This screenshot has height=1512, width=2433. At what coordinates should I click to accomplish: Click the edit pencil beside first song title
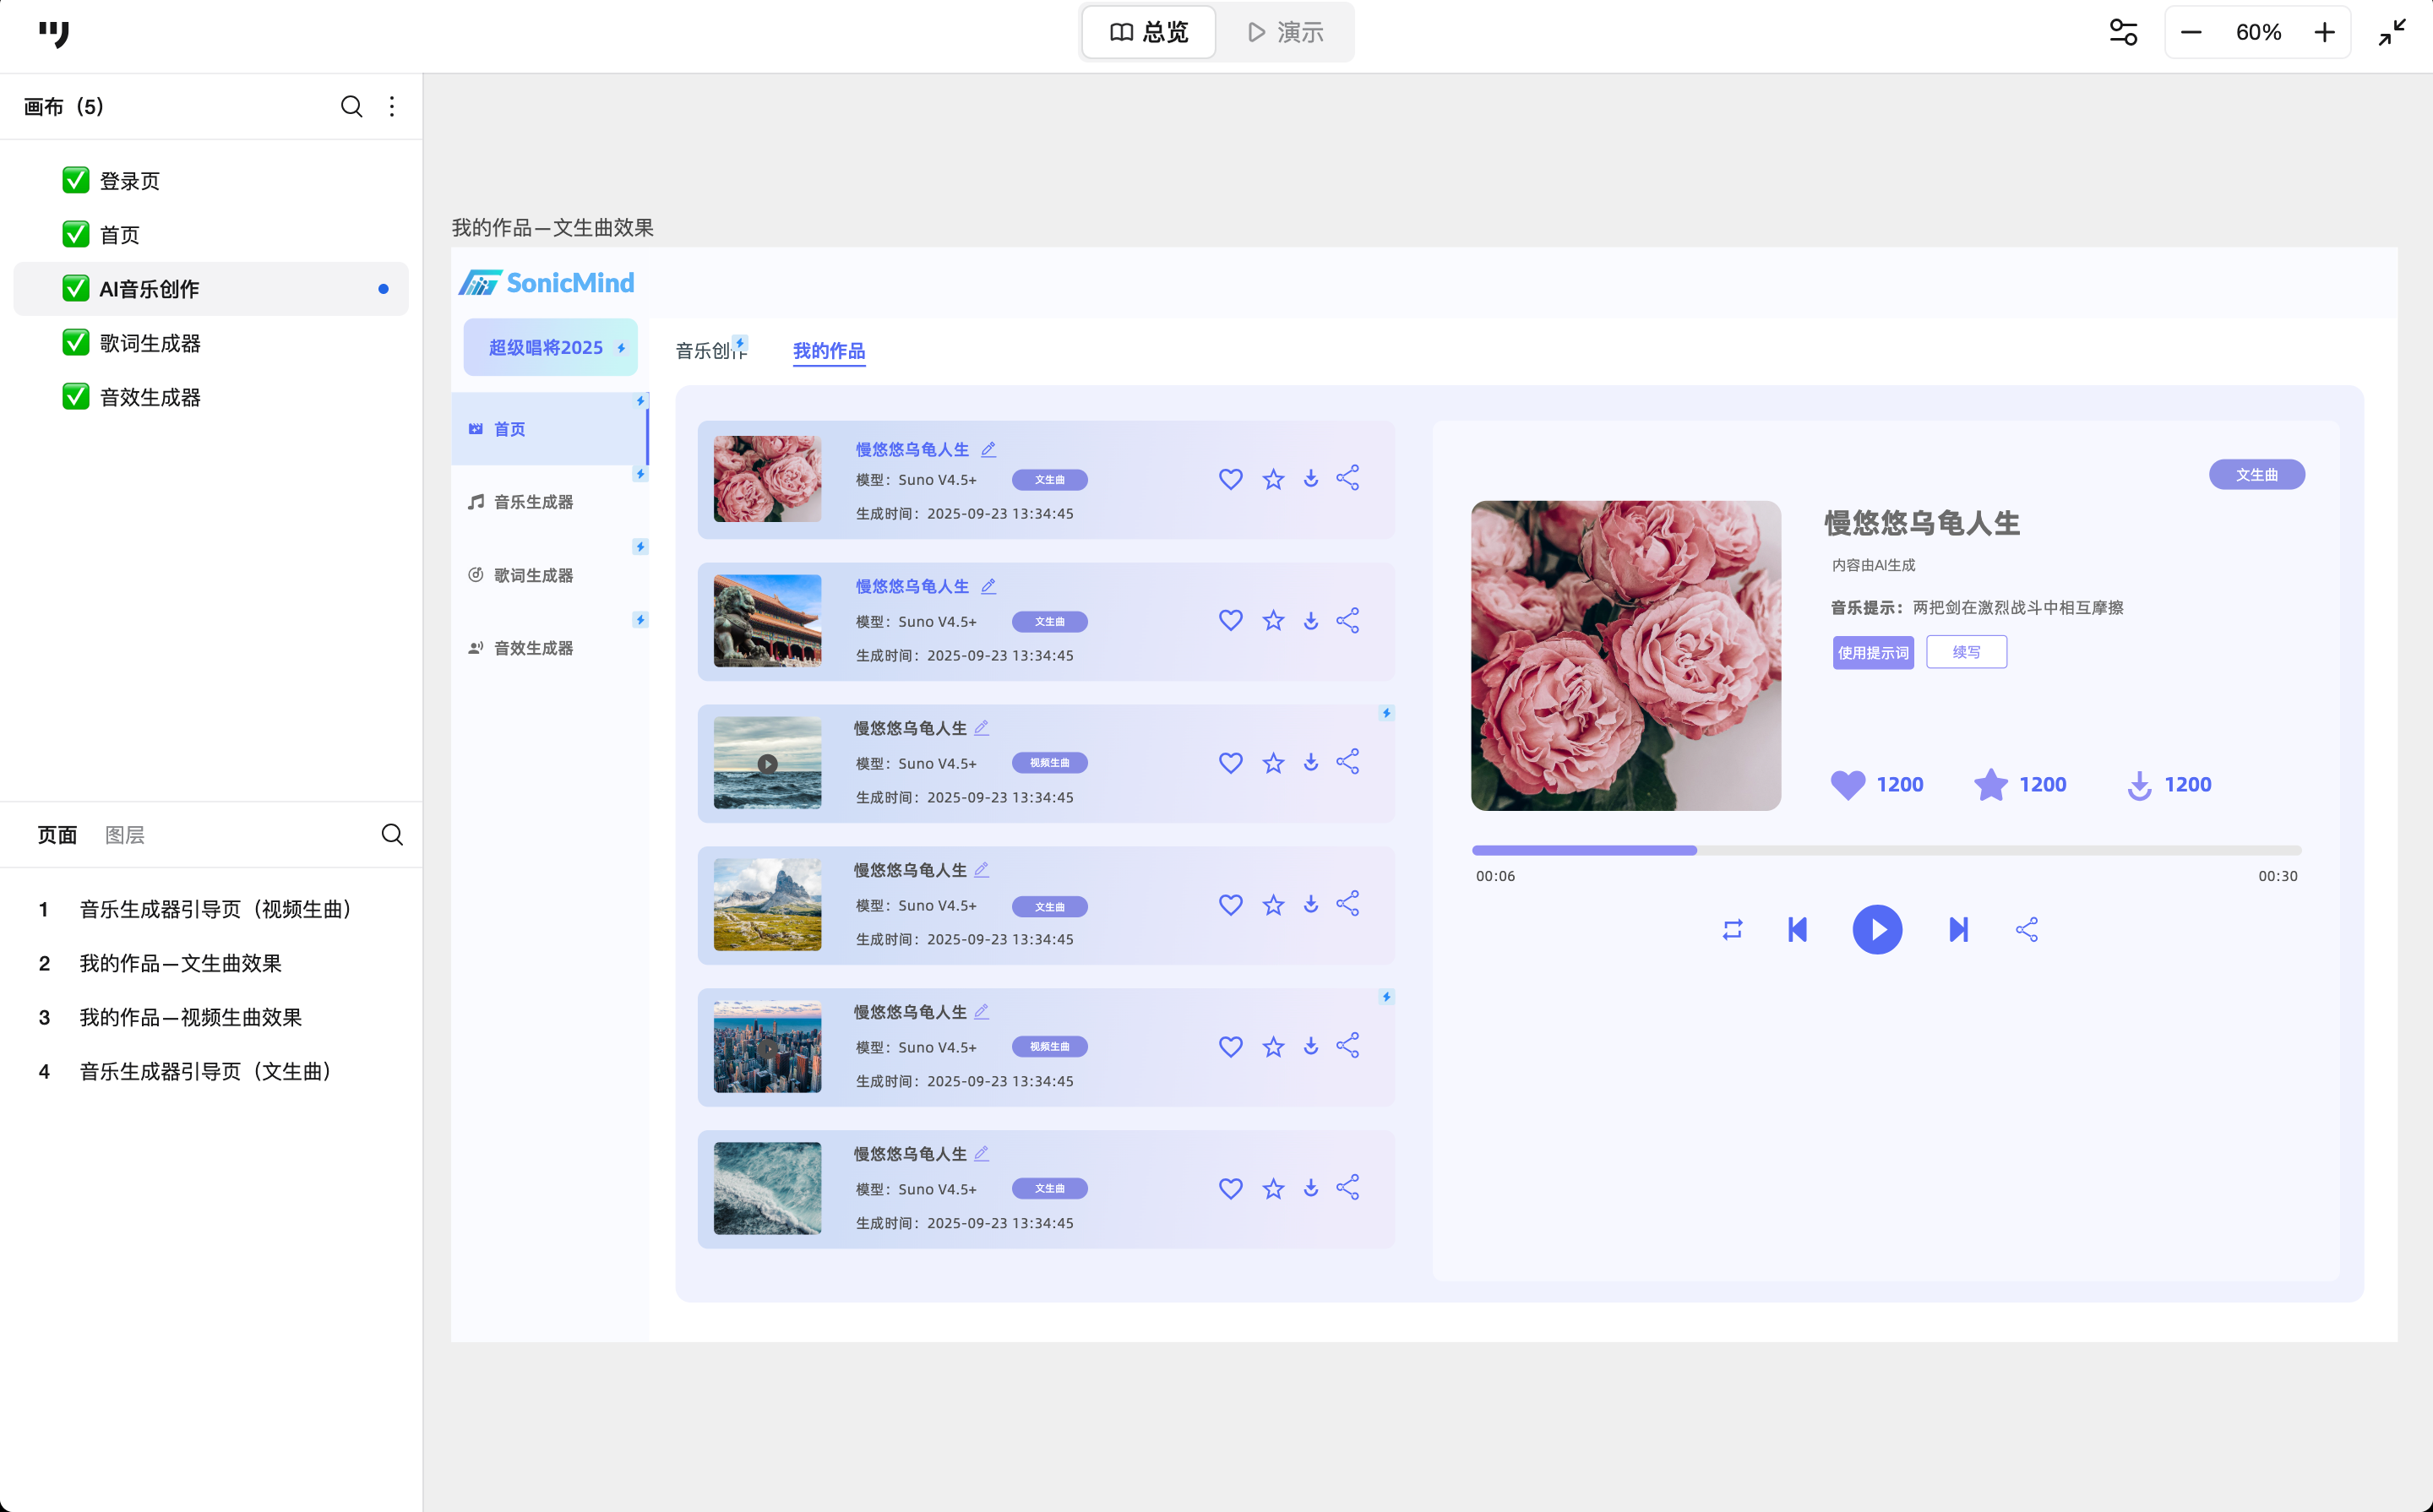click(988, 449)
